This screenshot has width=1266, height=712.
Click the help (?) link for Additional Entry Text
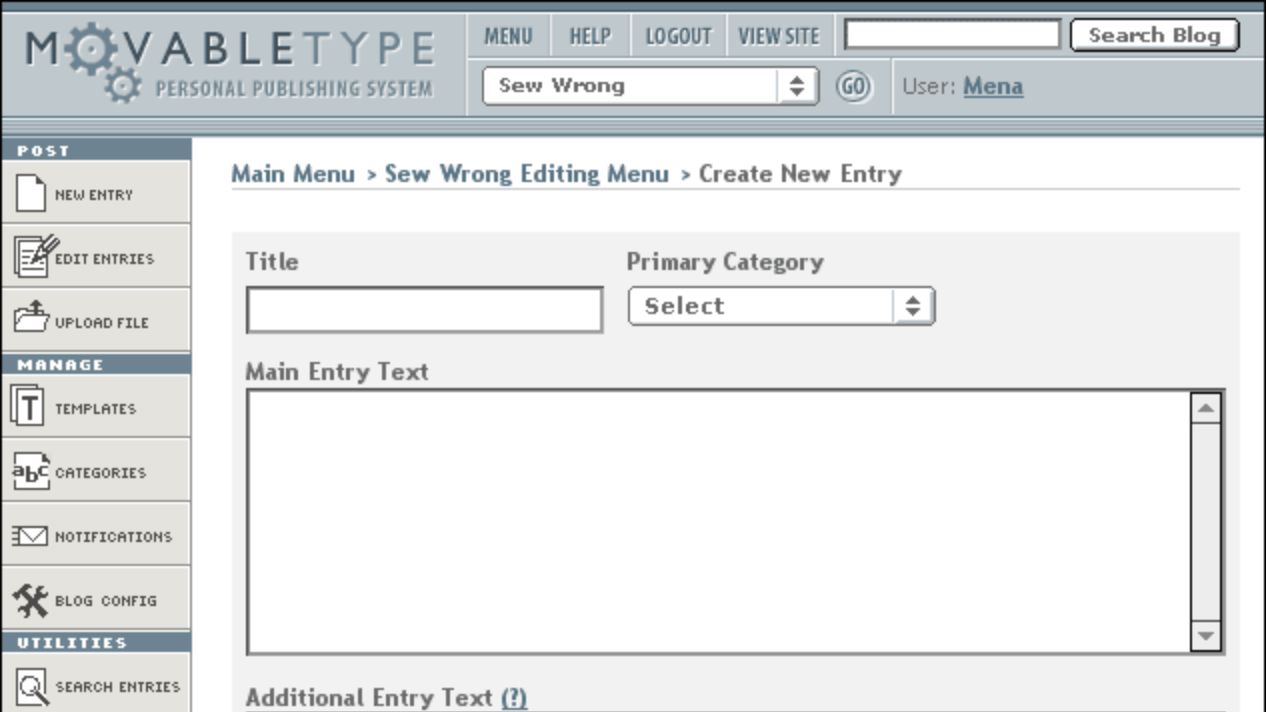[x=514, y=697]
